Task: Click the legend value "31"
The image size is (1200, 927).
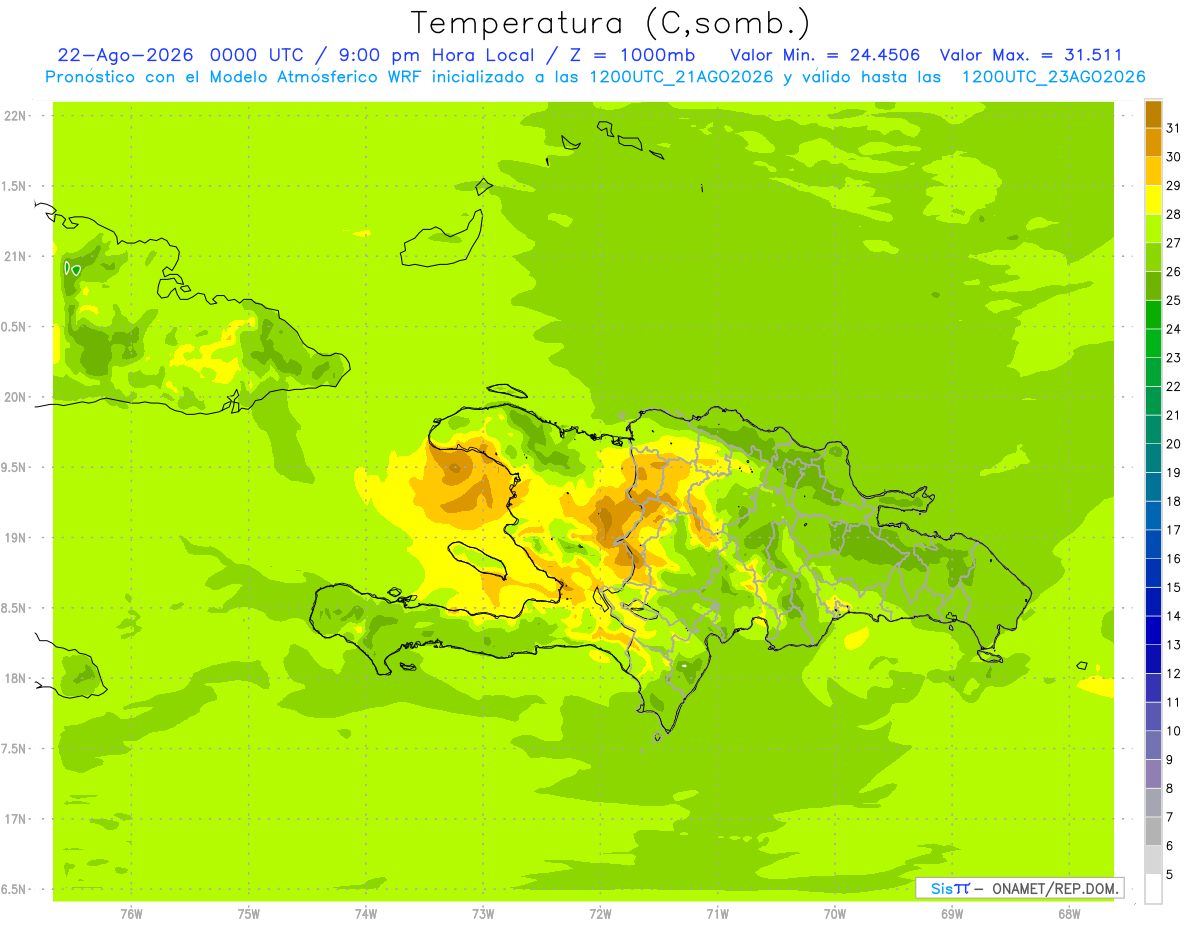Action: 1174,128
